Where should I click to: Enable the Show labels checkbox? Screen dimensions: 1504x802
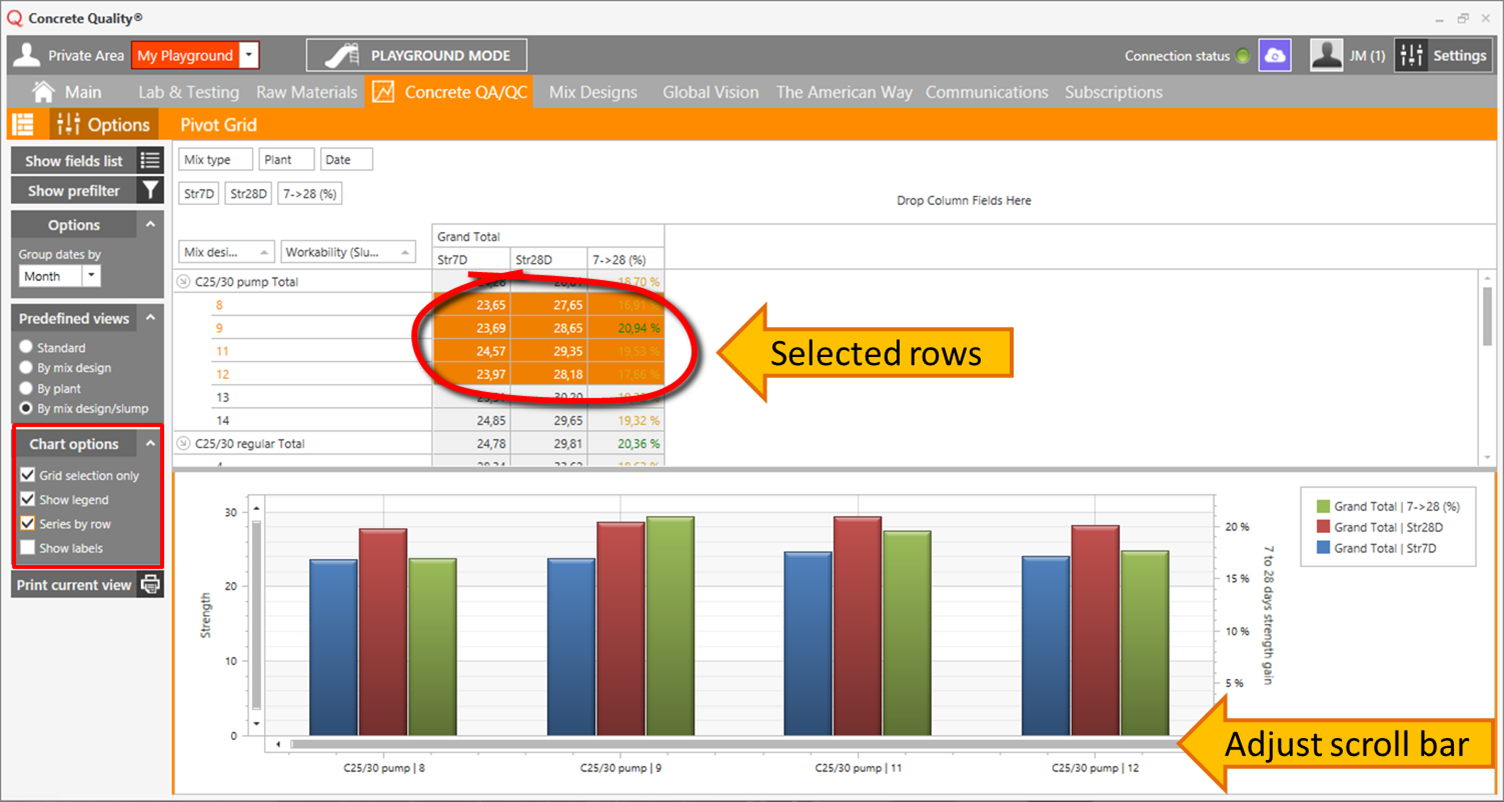click(x=28, y=548)
